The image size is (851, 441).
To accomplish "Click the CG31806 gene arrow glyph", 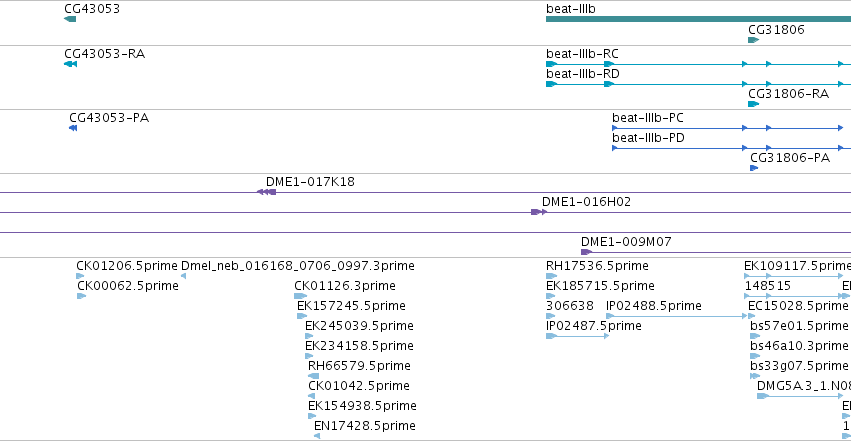I will coord(753,40).
